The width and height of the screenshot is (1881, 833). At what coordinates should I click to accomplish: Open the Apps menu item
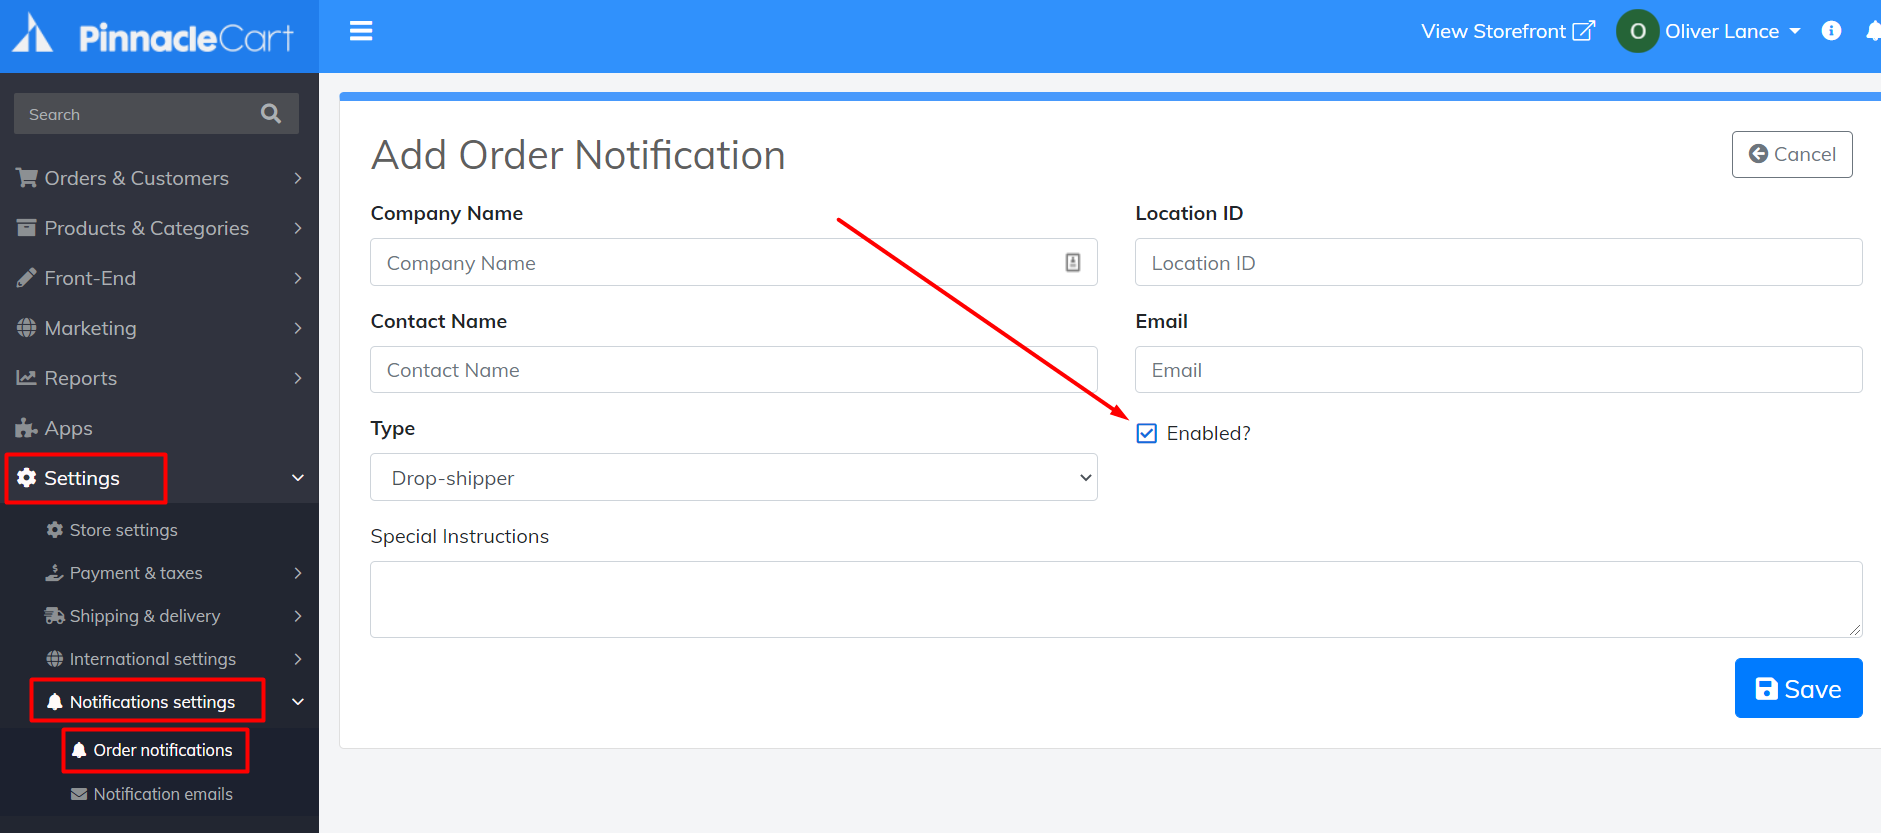(x=159, y=428)
